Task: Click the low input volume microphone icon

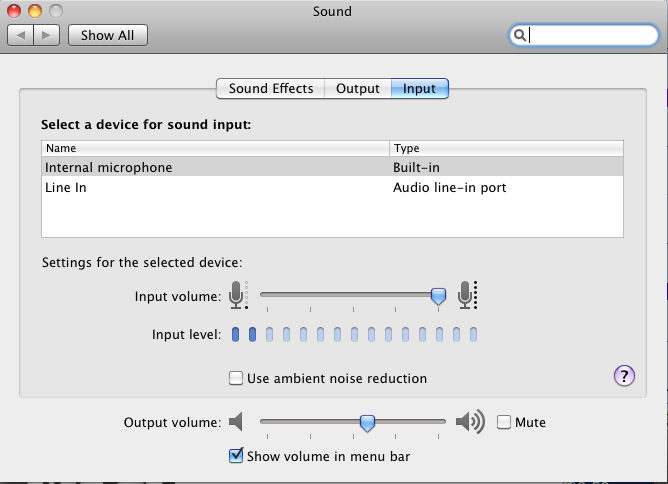Action: click(x=238, y=295)
